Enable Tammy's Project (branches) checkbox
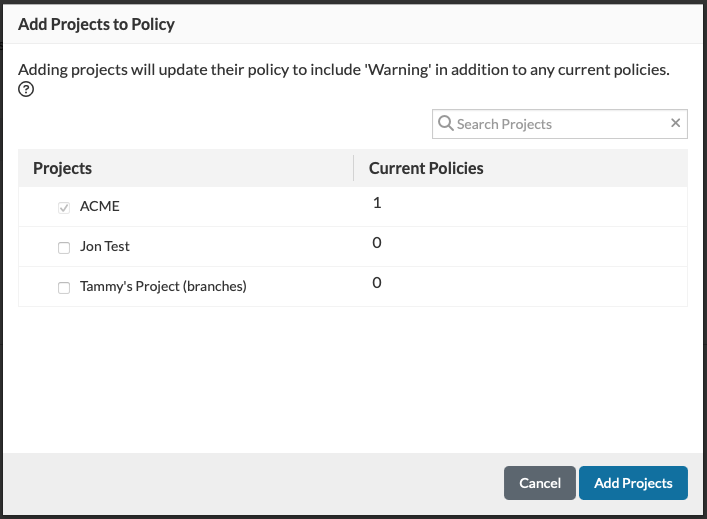This screenshot has width=707, height=519. click(x=64, y=287)
